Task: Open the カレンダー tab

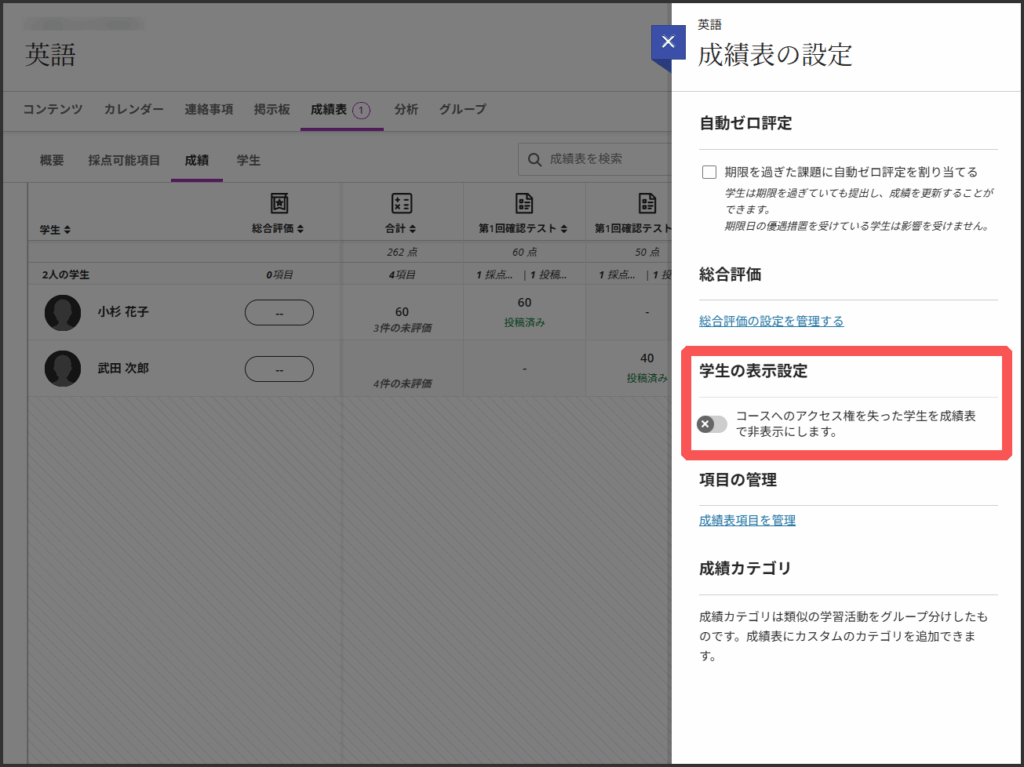Action: 134,109
